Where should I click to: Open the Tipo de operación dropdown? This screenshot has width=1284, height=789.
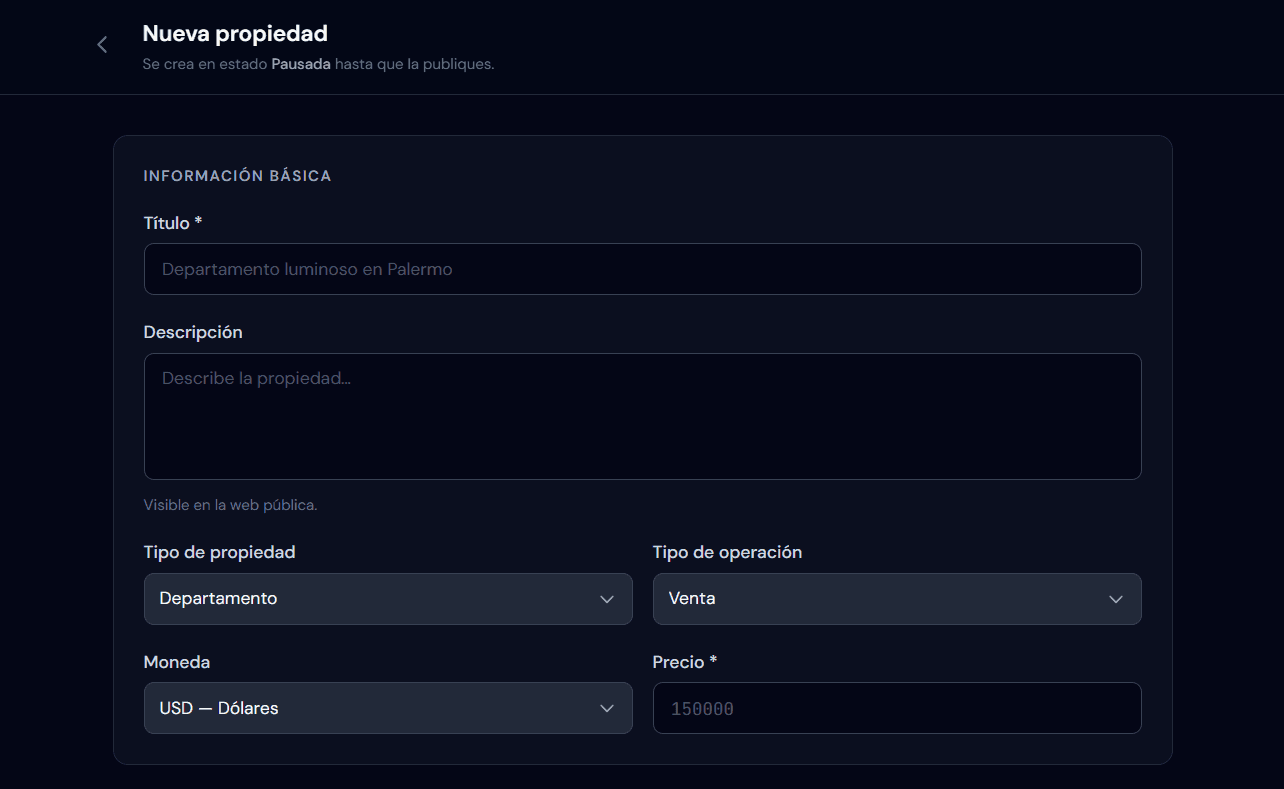tap(897, 599)
